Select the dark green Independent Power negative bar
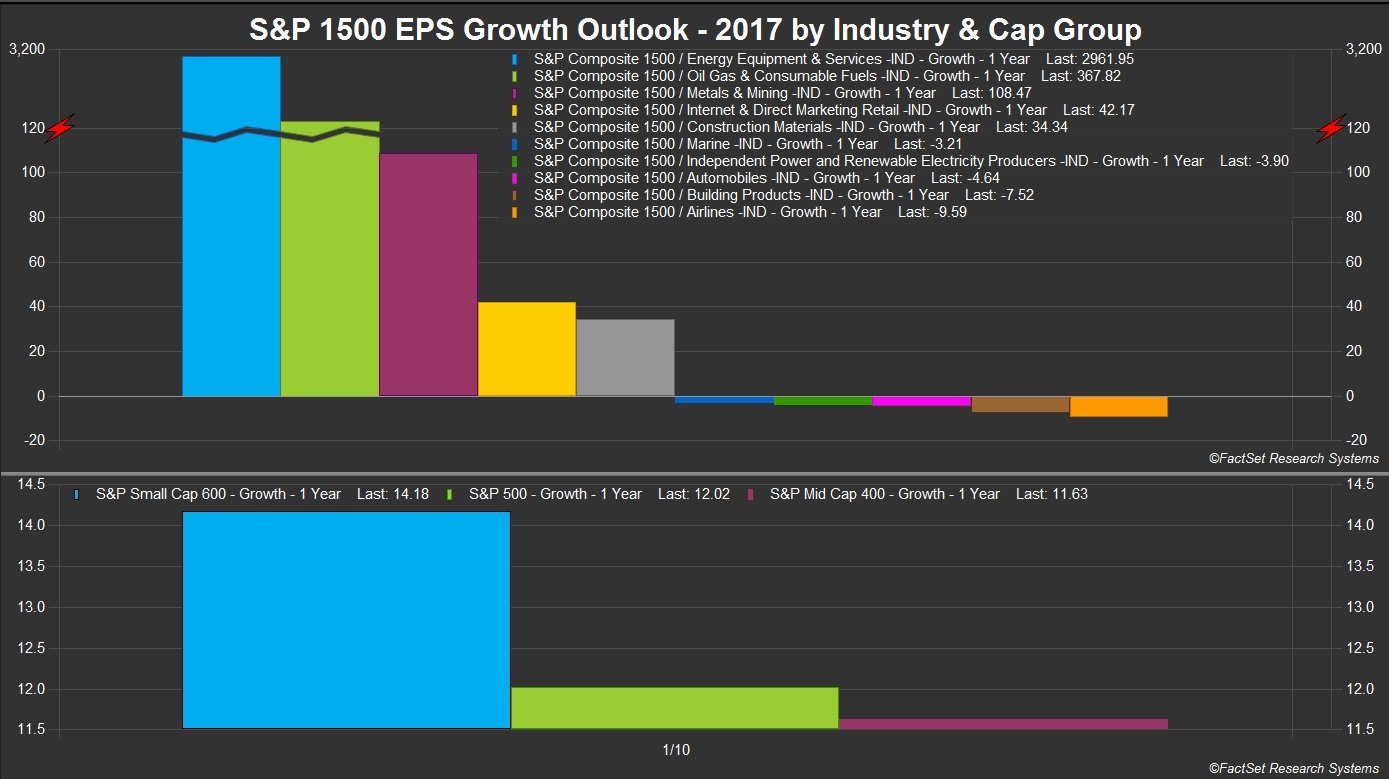This screenshot has width=1389, height=779. [823, 401]
